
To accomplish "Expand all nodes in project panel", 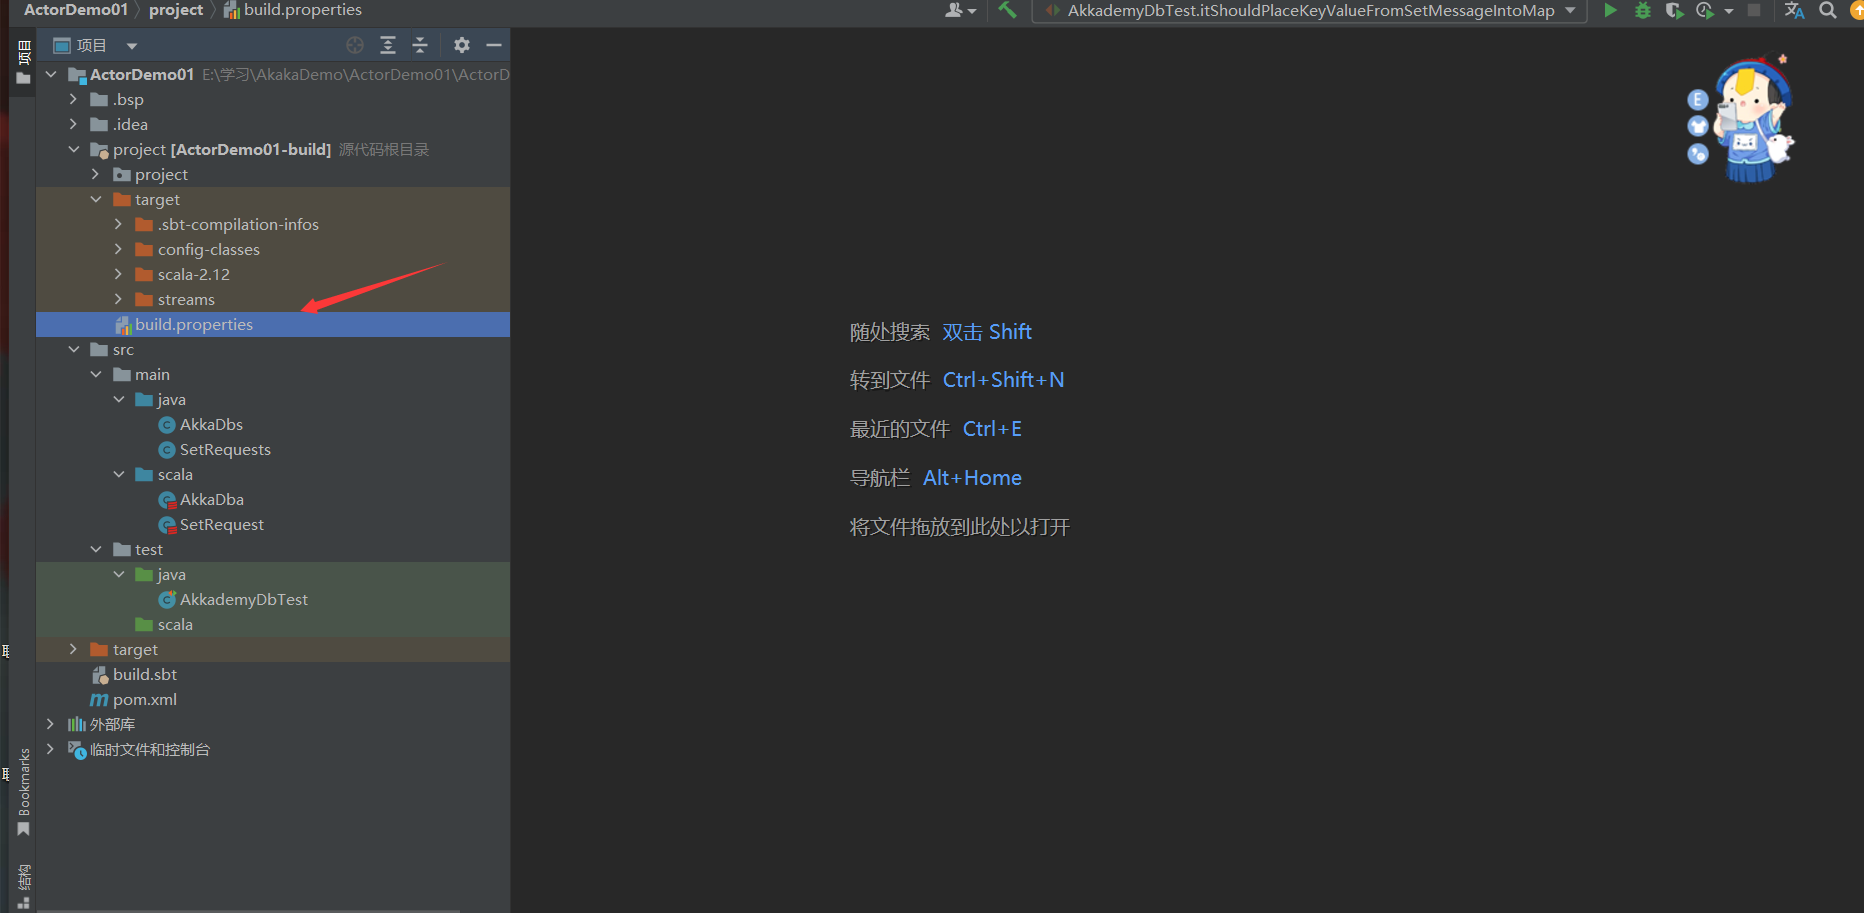I will [x=388, y=45].
